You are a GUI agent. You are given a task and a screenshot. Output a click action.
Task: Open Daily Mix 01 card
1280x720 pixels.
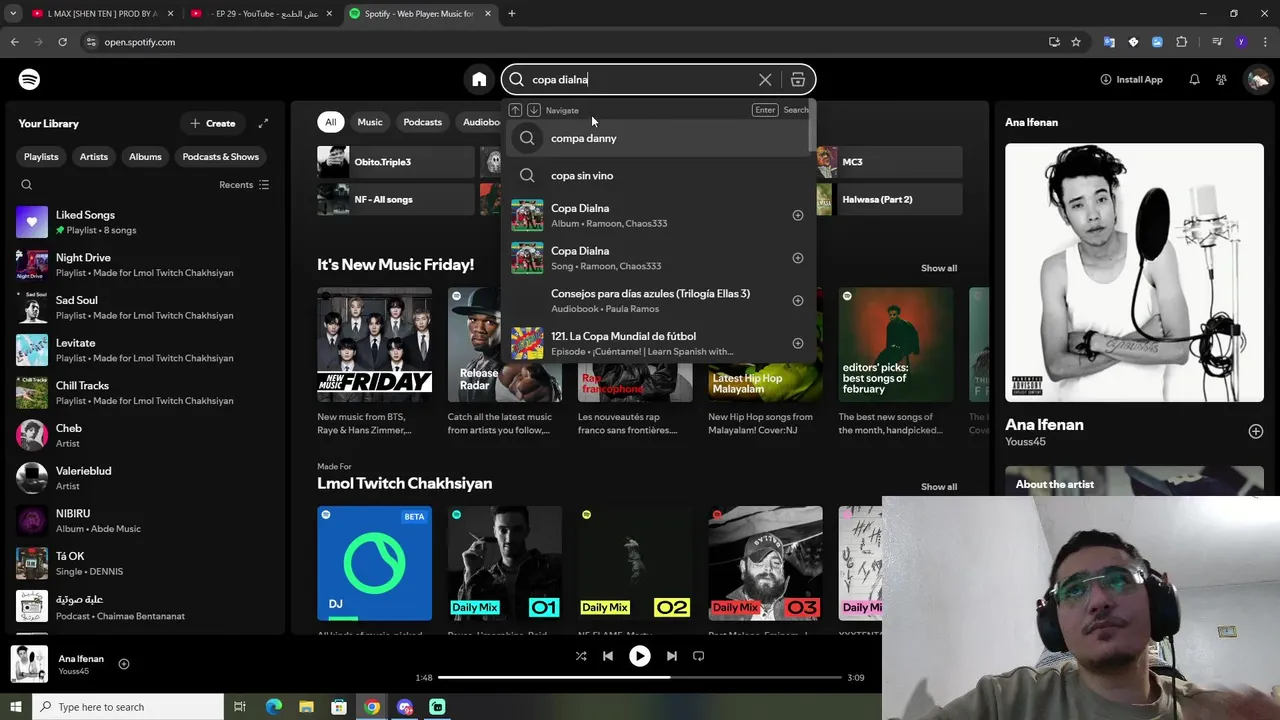click(505, 563)
